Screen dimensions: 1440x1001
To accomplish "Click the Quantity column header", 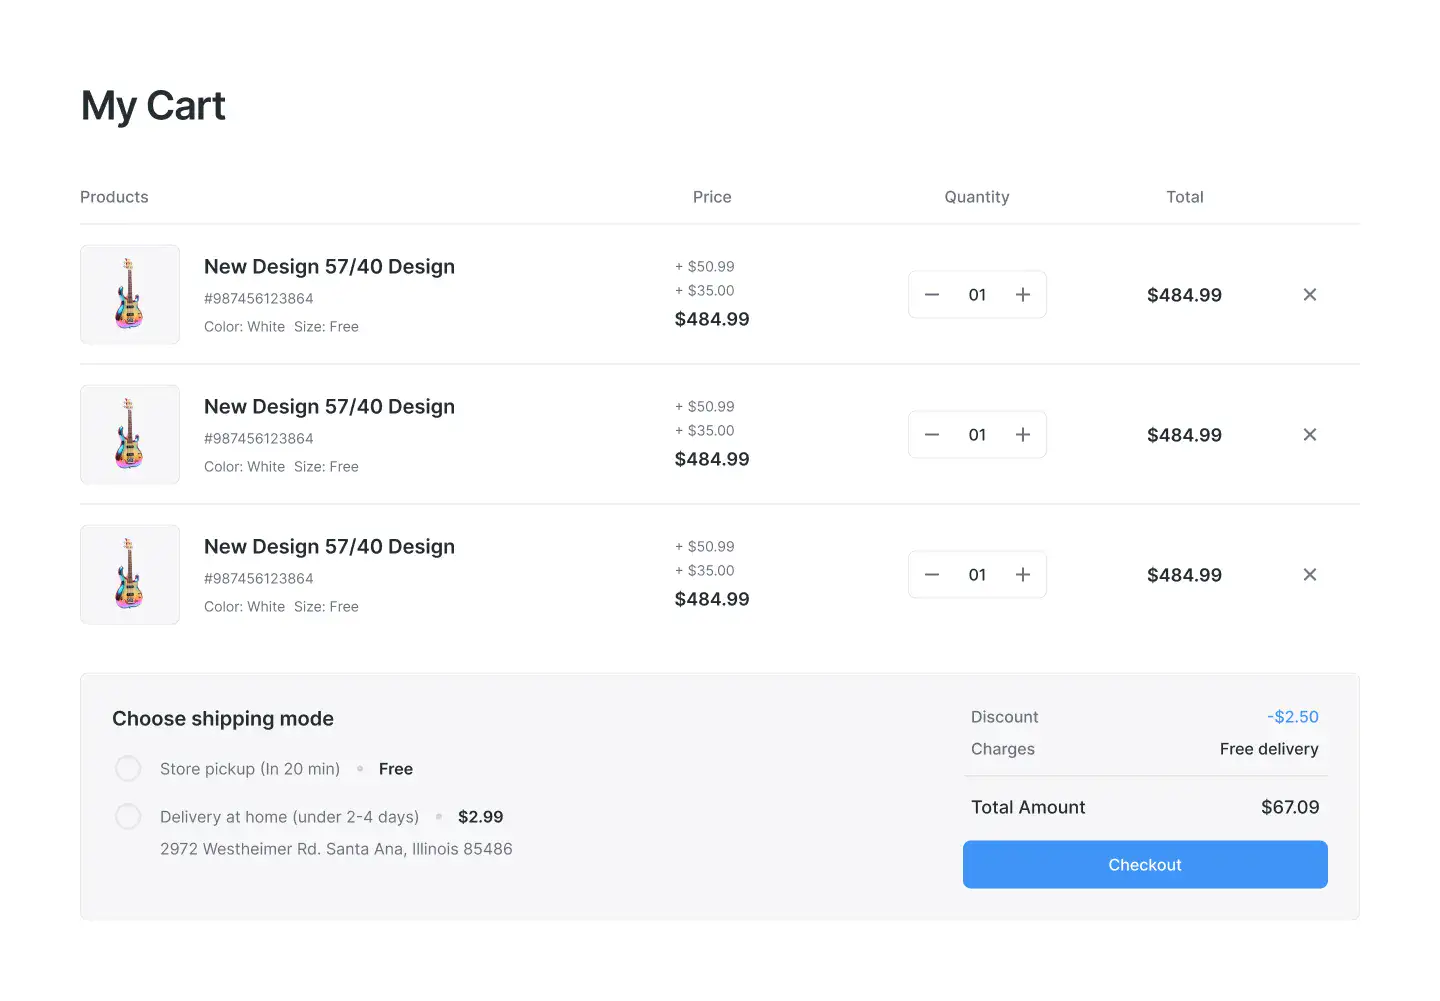I will (977, 197).
